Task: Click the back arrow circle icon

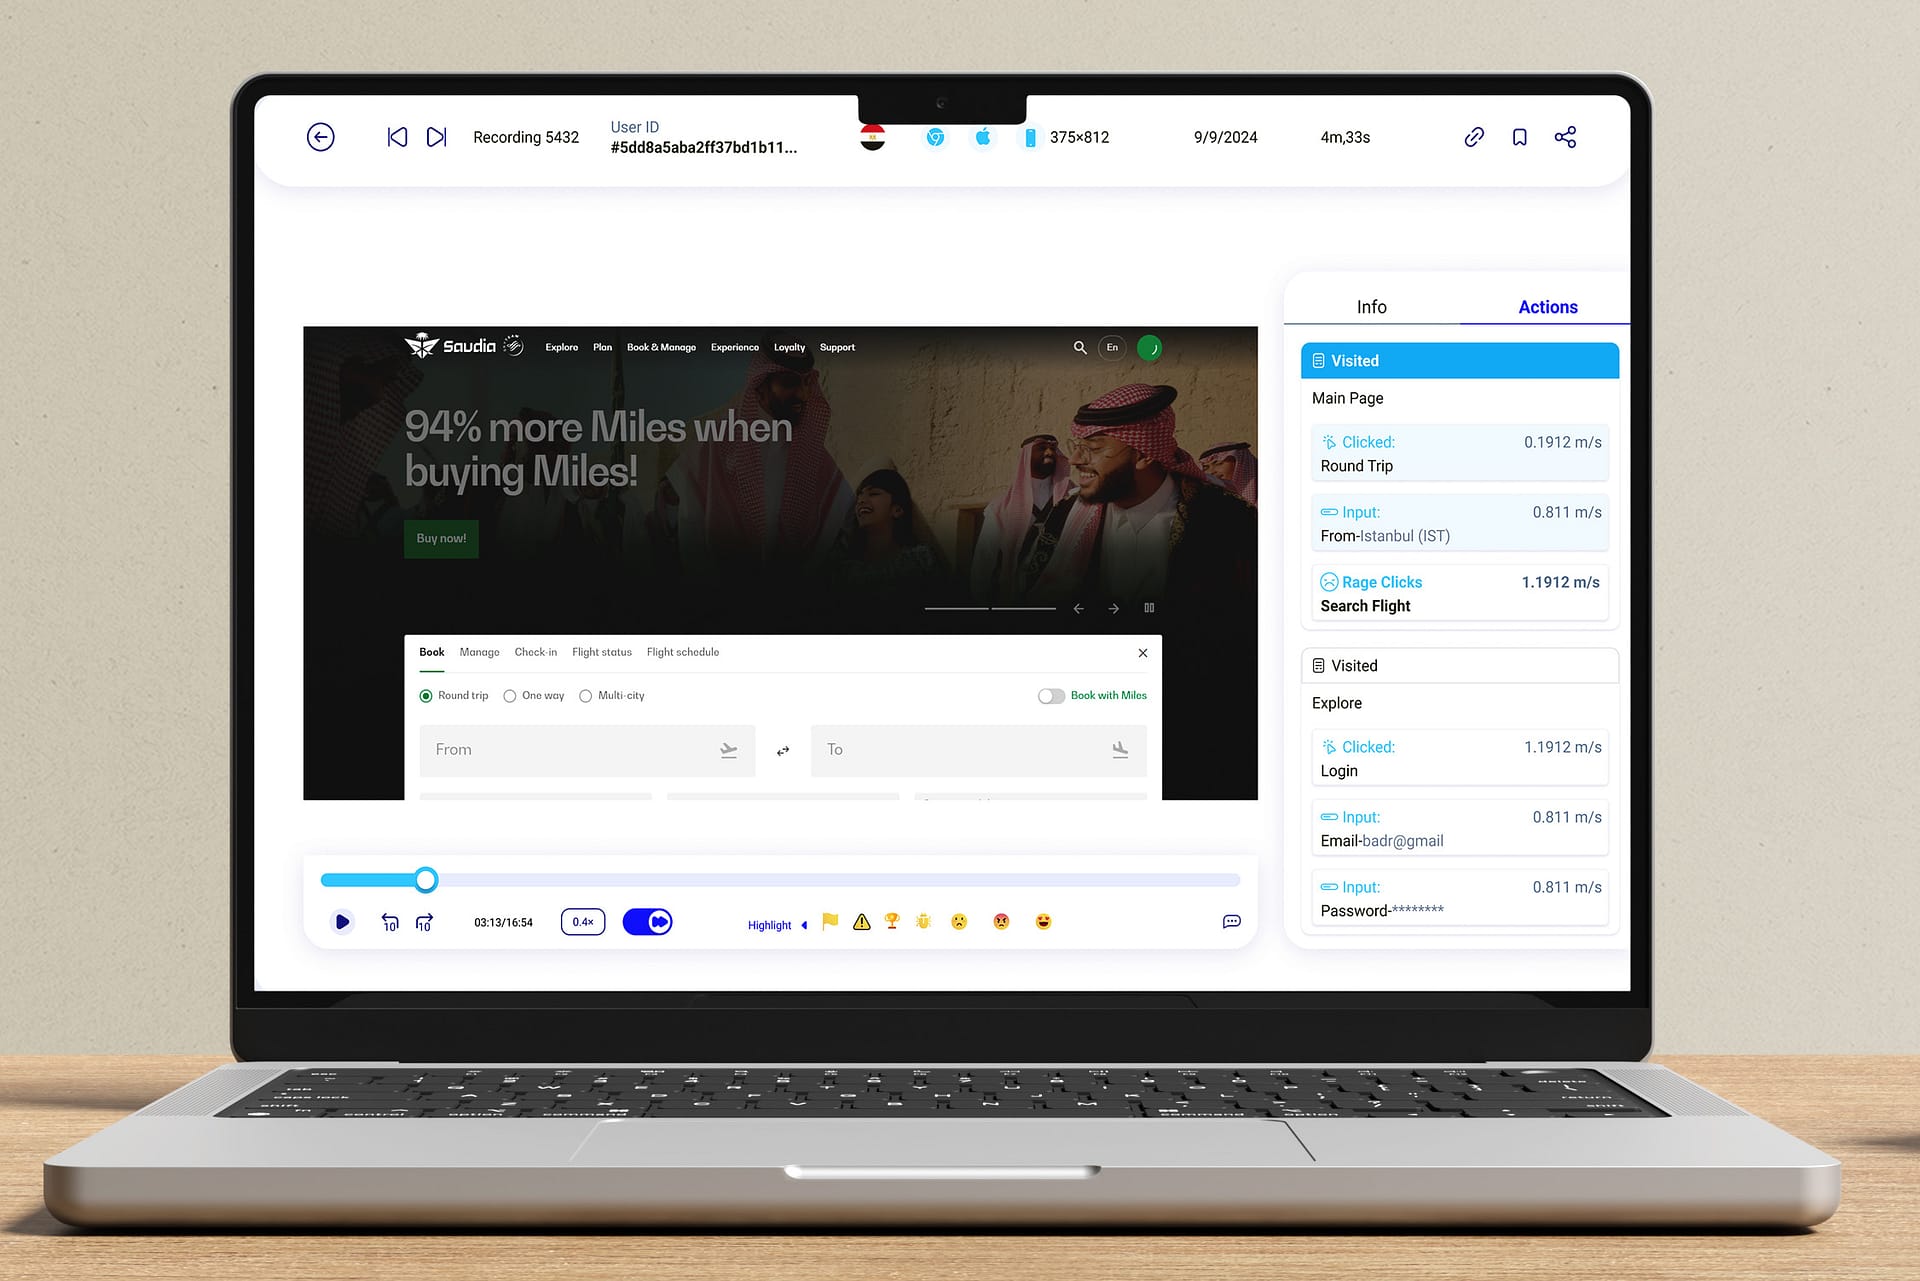Action: coord(320,137)
